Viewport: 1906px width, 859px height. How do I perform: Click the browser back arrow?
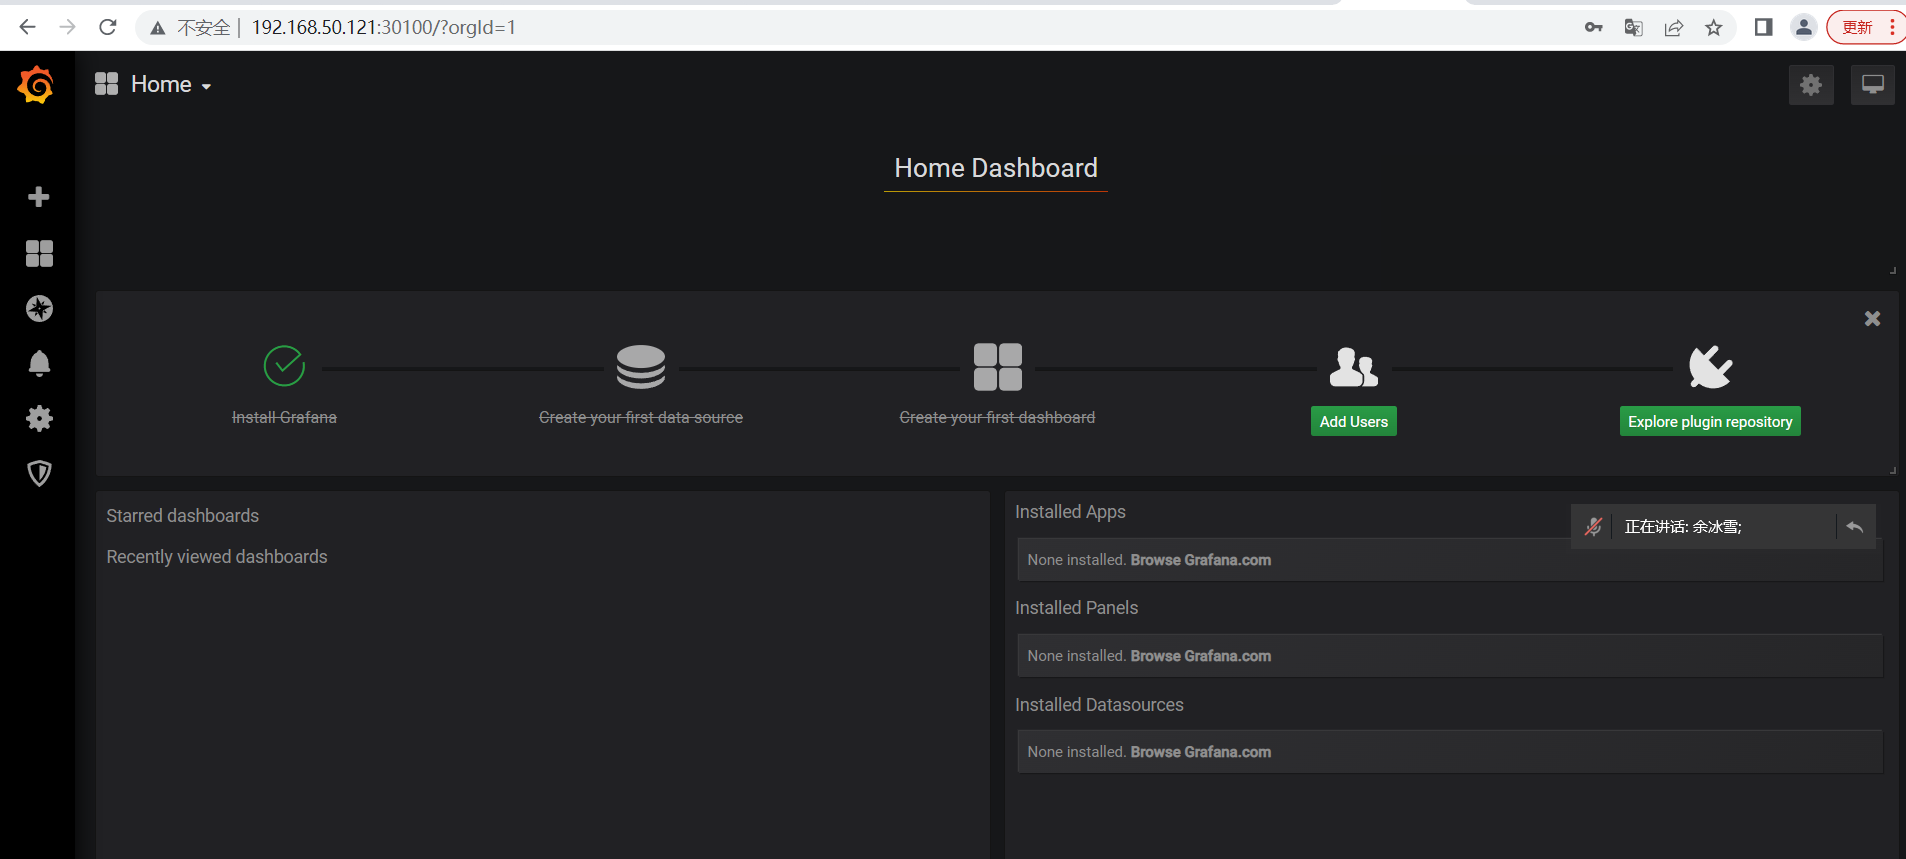click(27, 27)
